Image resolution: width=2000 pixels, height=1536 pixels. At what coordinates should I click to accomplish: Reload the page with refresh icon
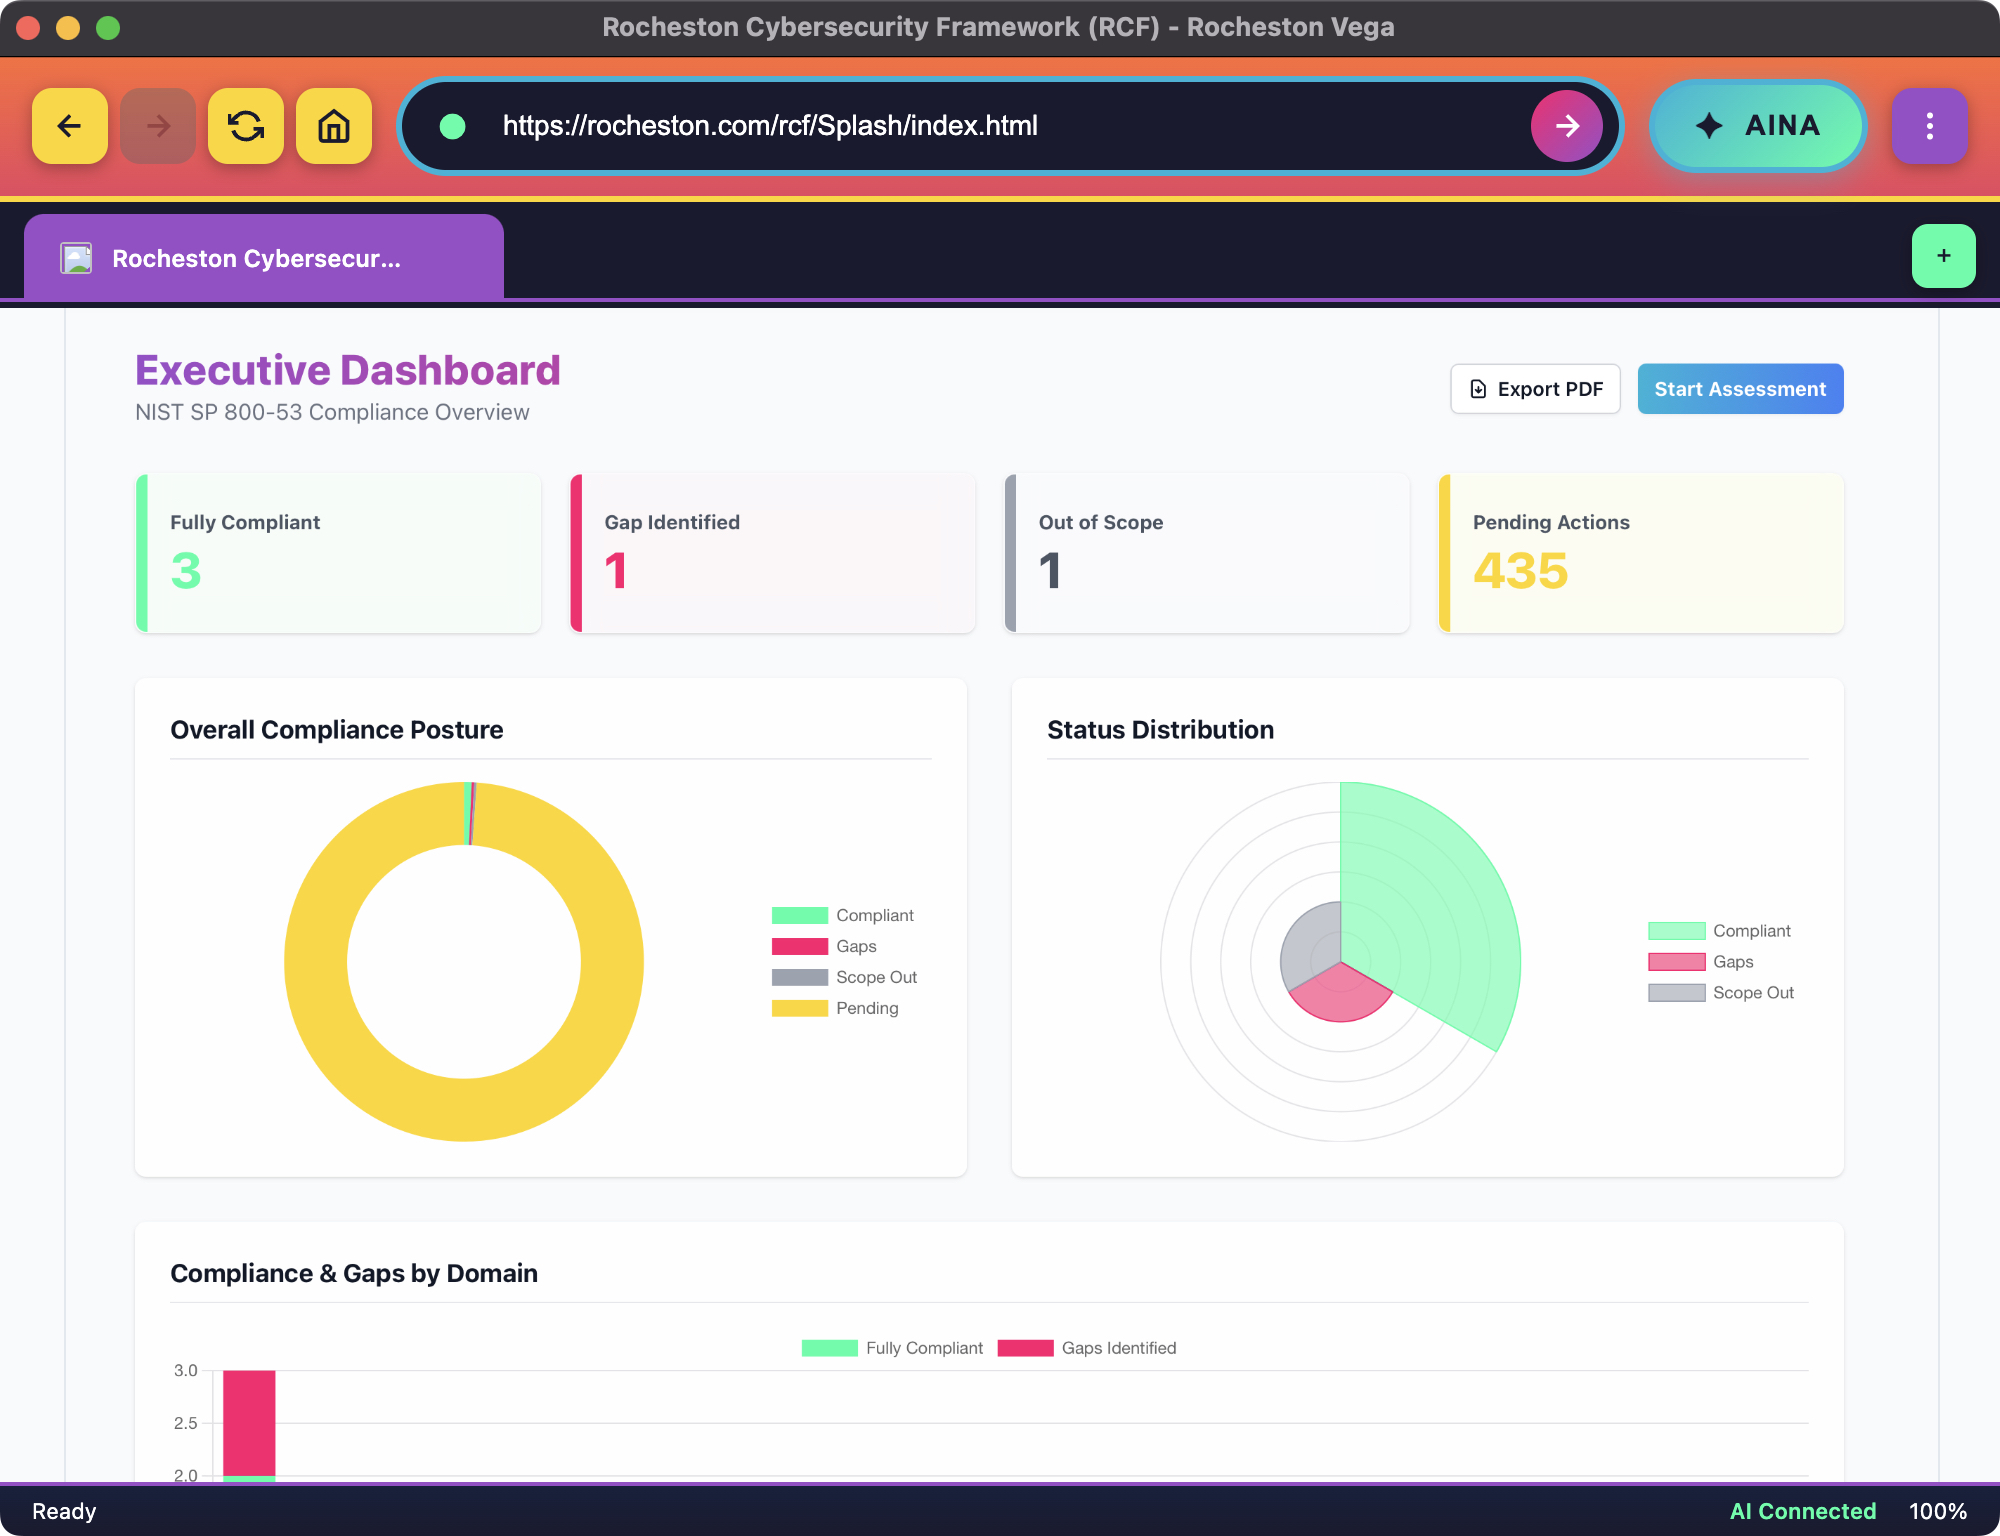pos(245,126)
